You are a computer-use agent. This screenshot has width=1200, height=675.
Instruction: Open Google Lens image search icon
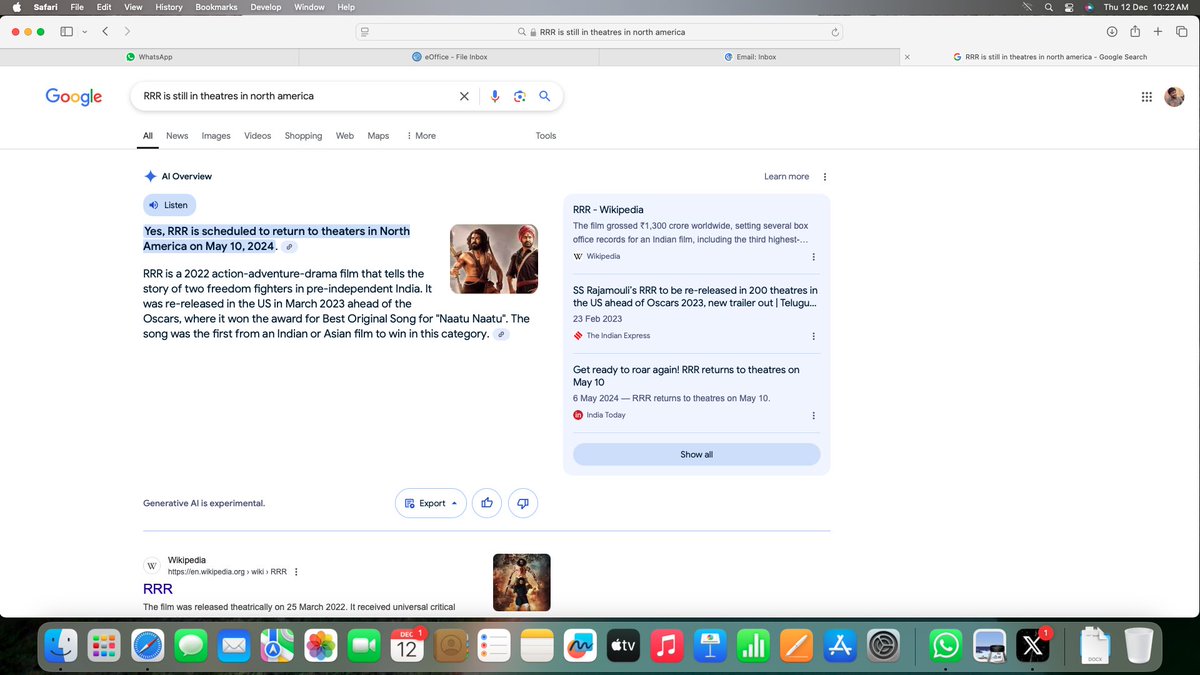[x=520, y=96]
